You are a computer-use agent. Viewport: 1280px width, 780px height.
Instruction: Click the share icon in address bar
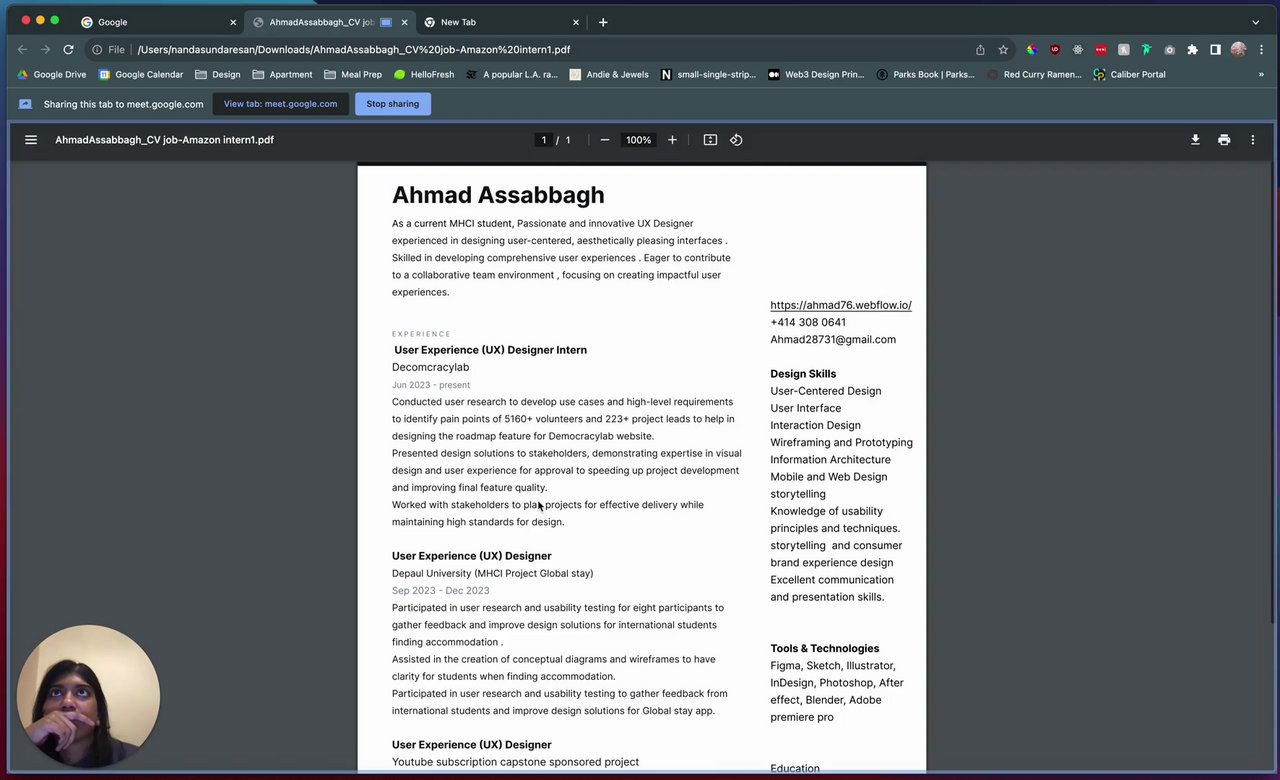pyautogui.click(x=980, y=49)
